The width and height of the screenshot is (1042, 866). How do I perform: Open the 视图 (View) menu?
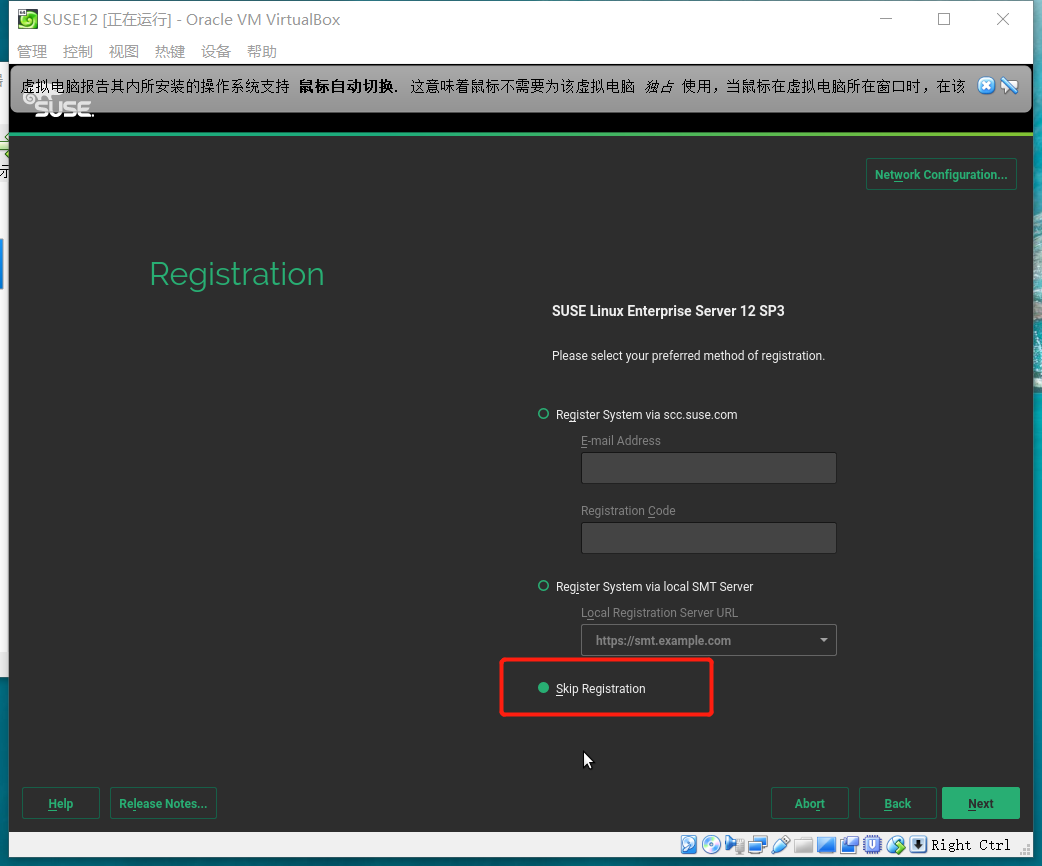tap(123, 51)
